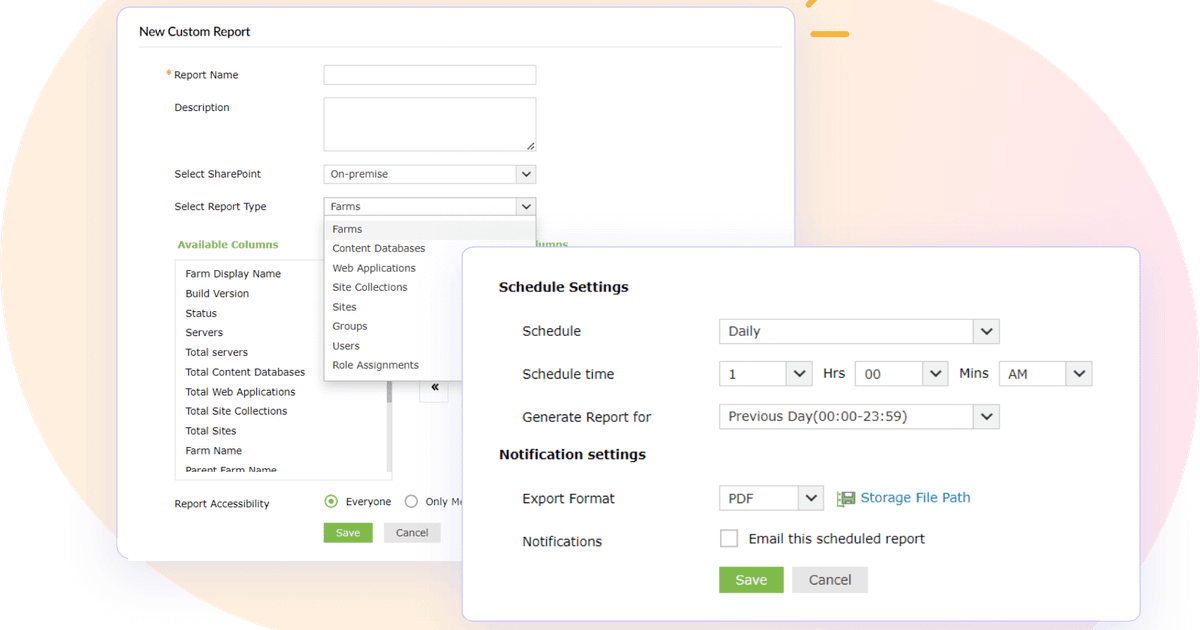Image resolution: width=1200 pixels, height=630 pixels.
Task: Choose Farms in report type list
Action: pos(430,229)
